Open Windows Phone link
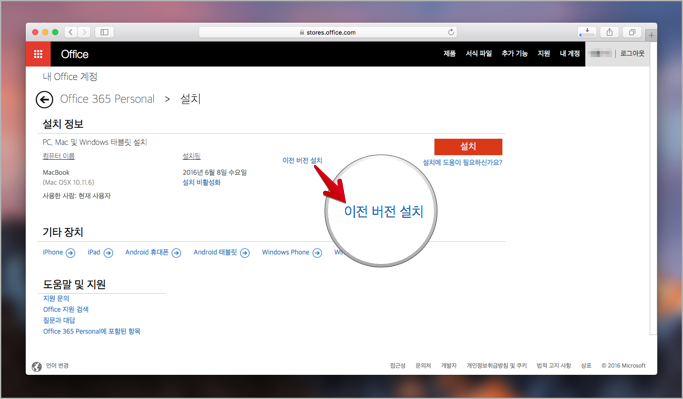This screenshot has width=683, height=399. [285, 252]
